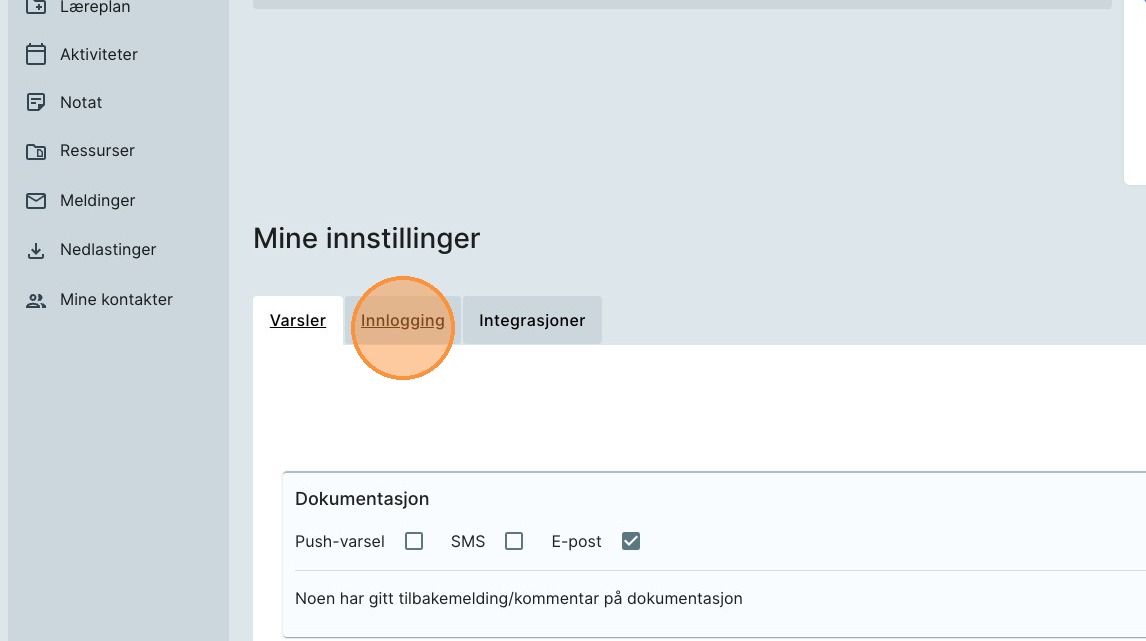
Task: Click the Aktiviteter calendar icon
Action: 36,54
